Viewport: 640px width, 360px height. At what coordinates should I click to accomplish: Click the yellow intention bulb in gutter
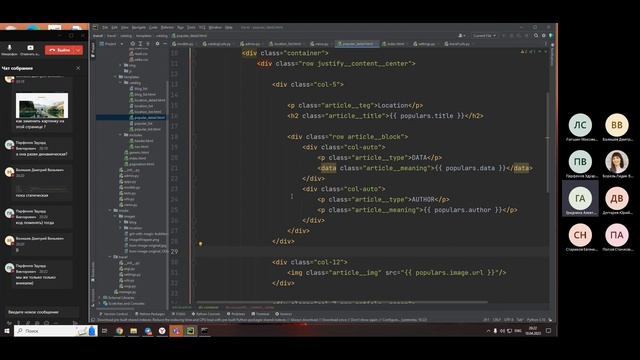click(200, 244)
